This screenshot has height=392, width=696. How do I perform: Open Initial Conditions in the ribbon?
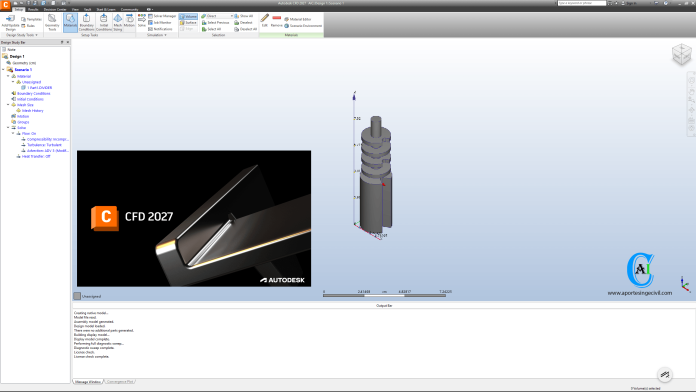[103, 22]
